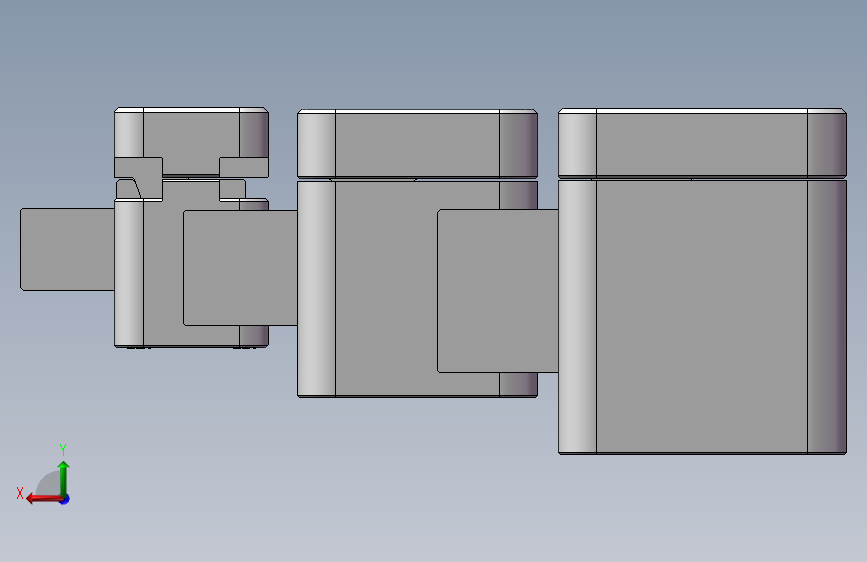
Task: Select the top cap of the large block
Action: pos(702,143)
